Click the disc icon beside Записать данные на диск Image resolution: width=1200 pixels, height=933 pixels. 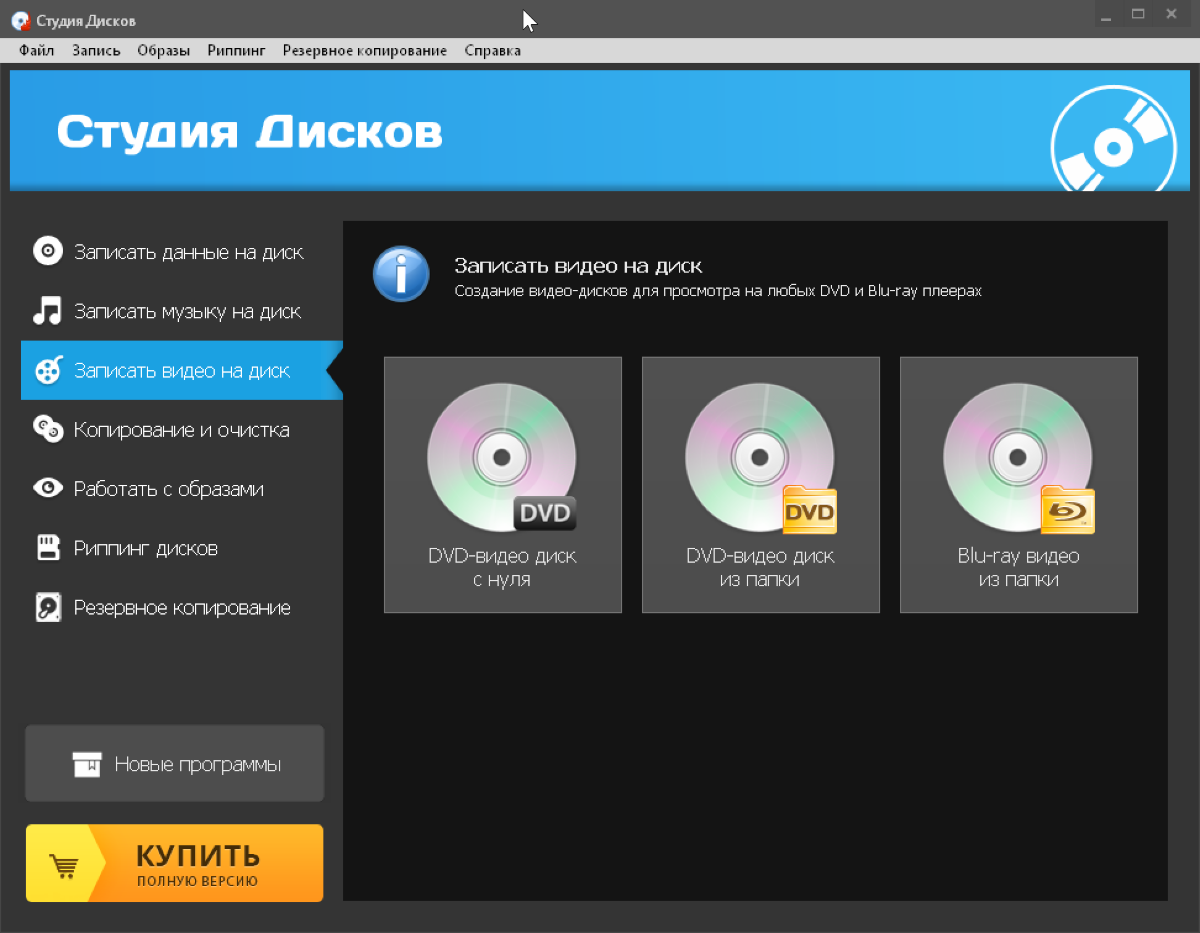click(47, 252)
